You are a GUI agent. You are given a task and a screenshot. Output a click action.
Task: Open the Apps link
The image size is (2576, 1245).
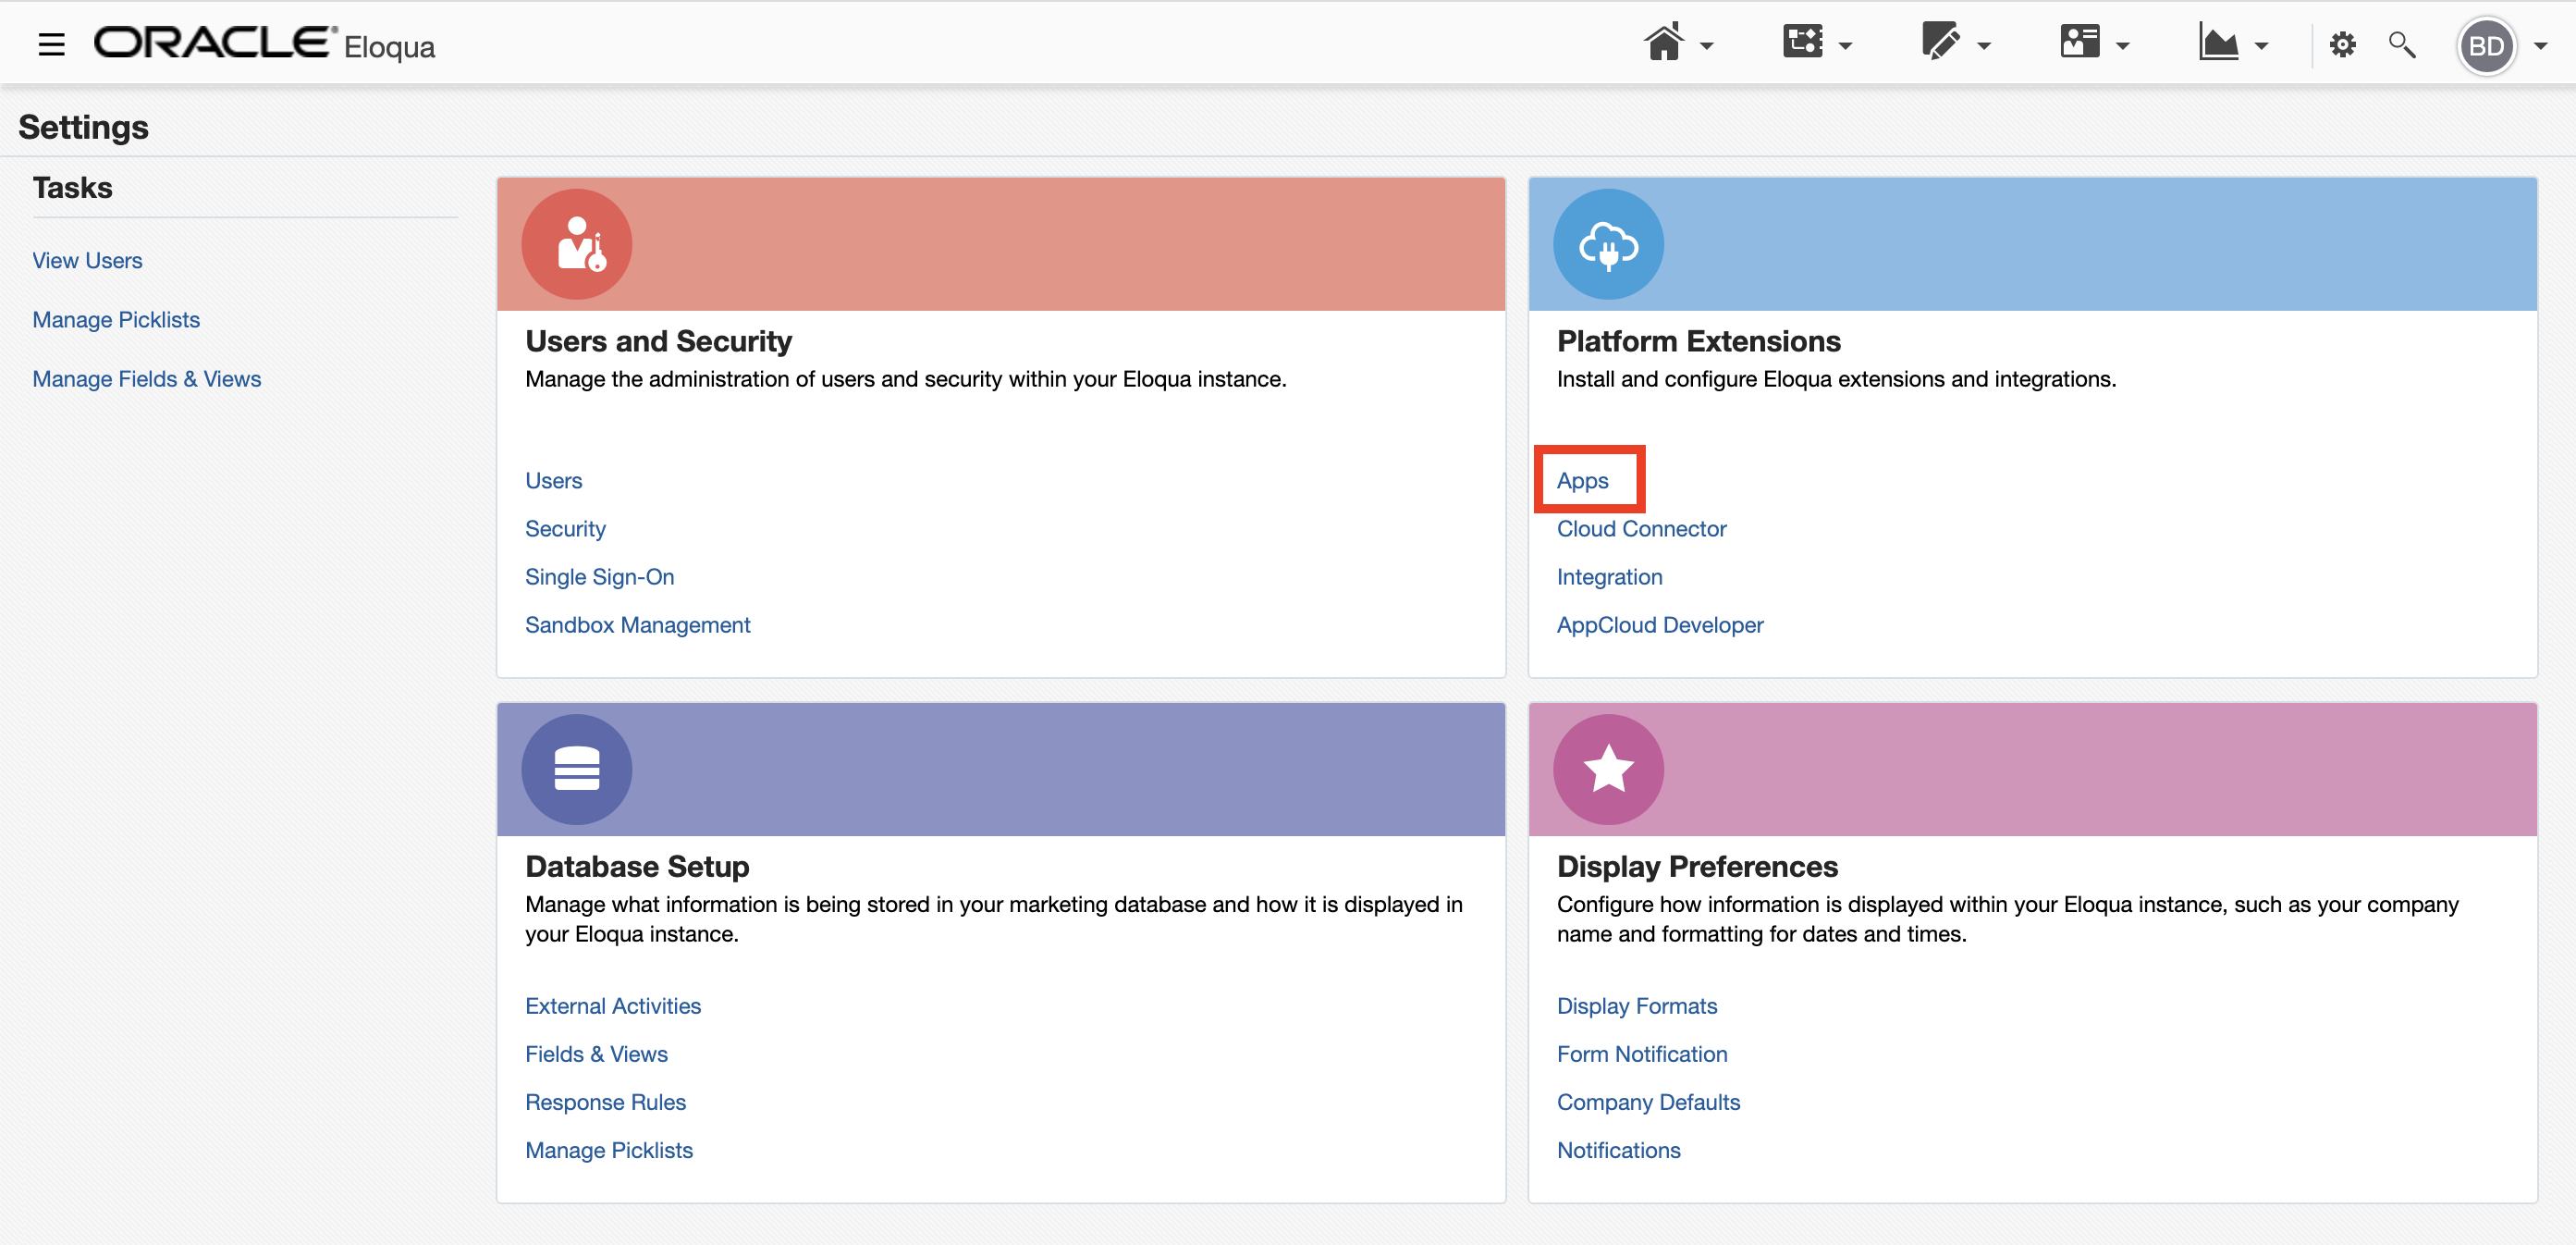(x=1582, y=481)
